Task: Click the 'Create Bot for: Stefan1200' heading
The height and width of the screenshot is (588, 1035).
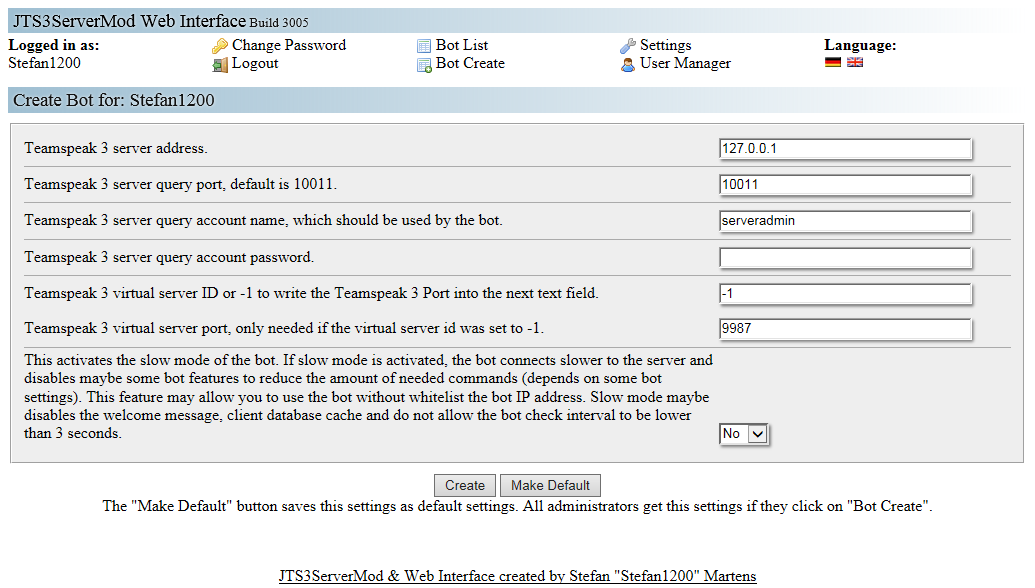Action: click(x=114, y=100)
